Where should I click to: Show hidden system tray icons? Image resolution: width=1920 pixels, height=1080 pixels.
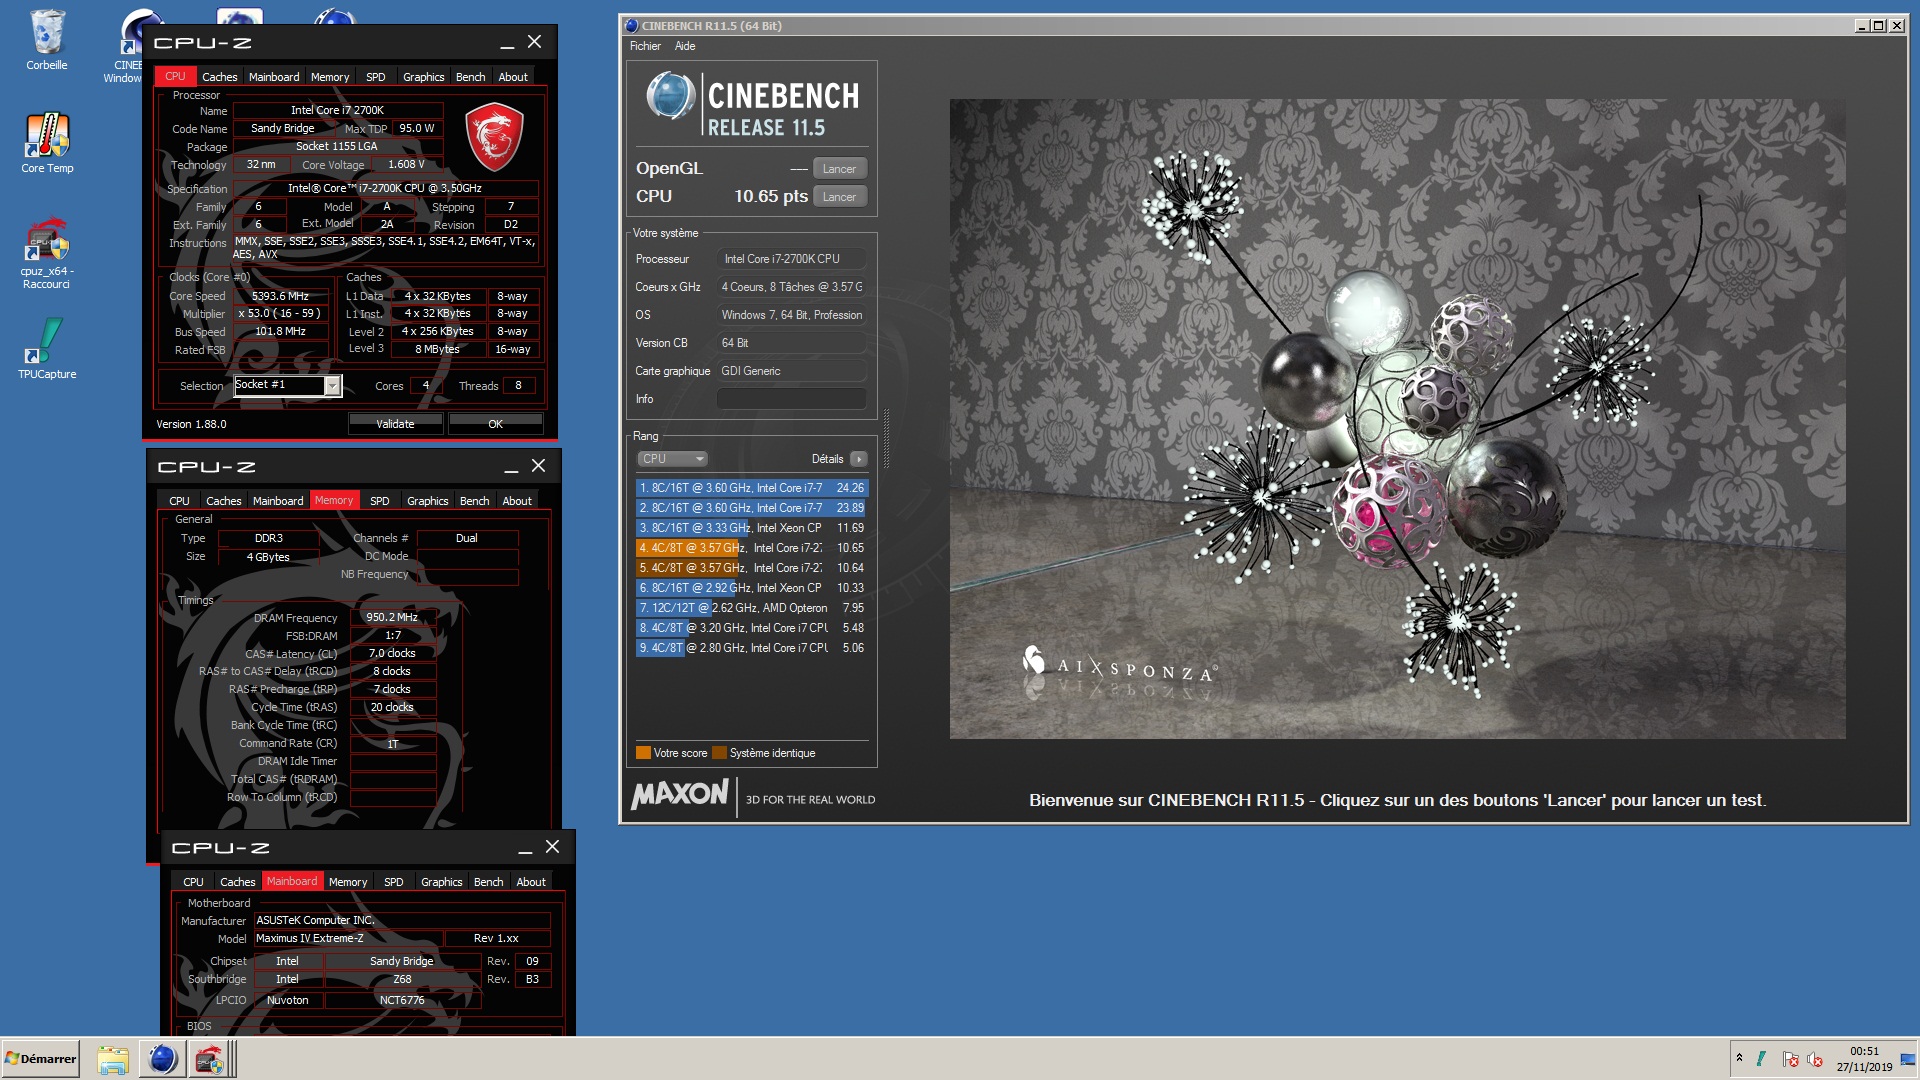point(1739,1058)
